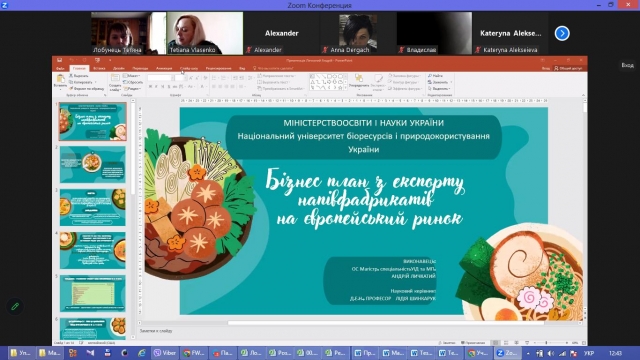Click the Create slide (Создать слайд) icon

(x=115, y=78)
